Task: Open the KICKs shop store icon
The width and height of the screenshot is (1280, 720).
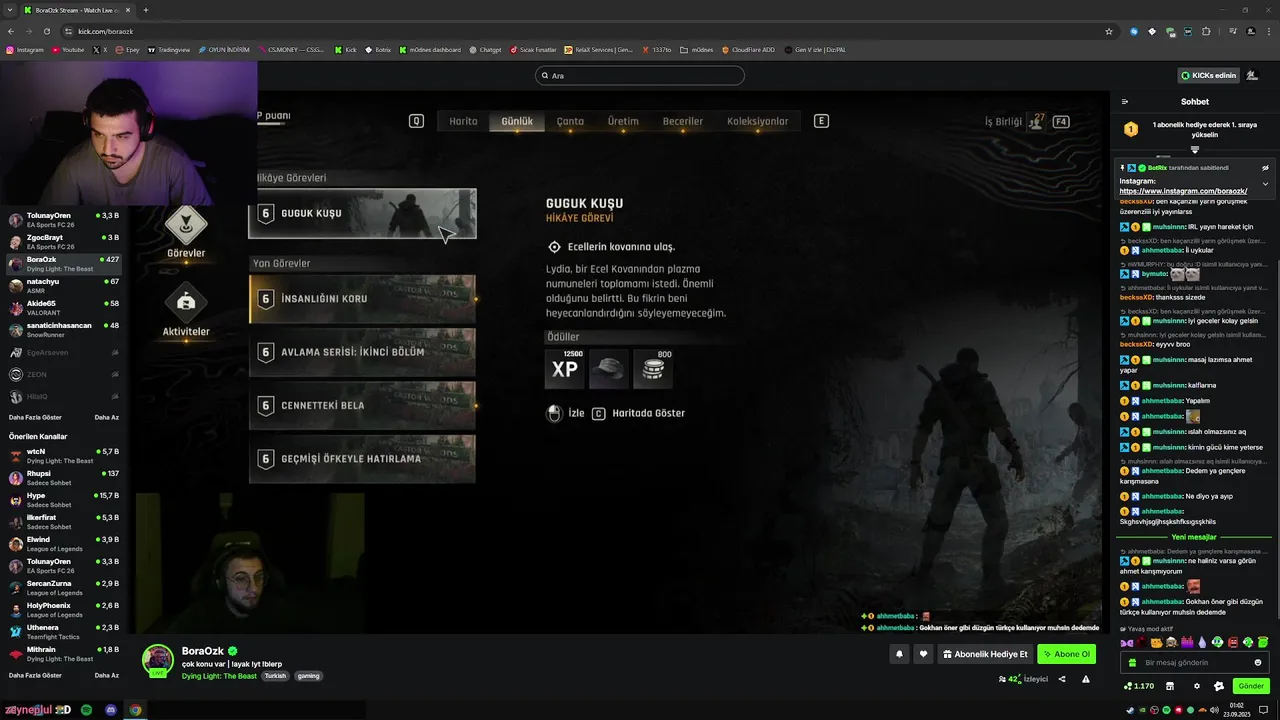Action: pos(1170,686)
